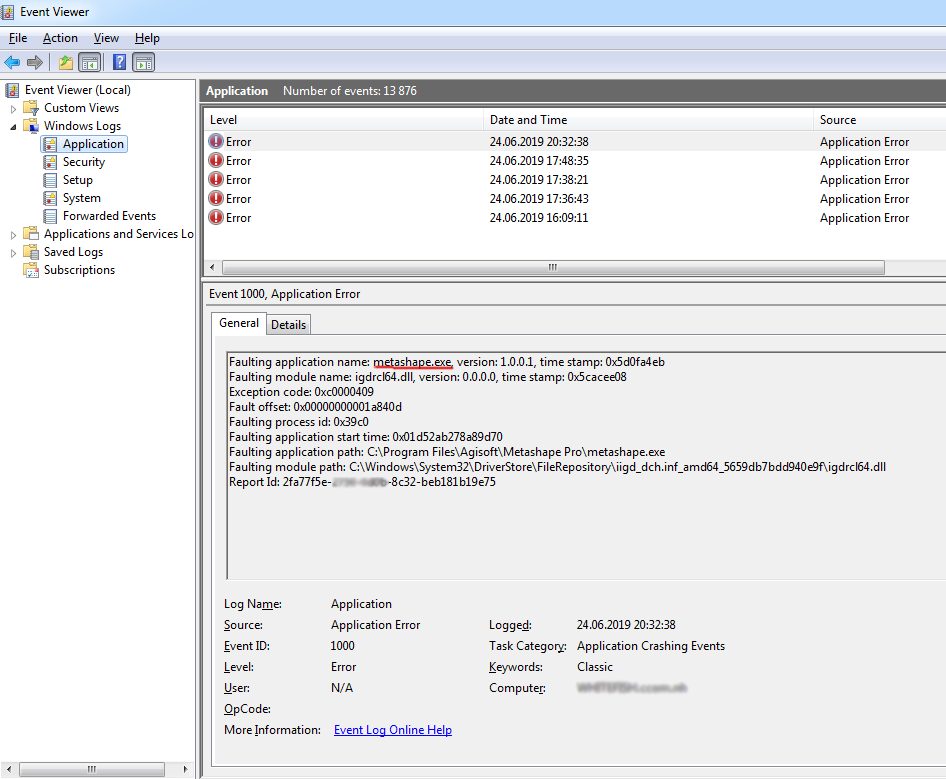Open Help via the question mark icon
Viewport: 946px width, 779px height.
[119, 63]
